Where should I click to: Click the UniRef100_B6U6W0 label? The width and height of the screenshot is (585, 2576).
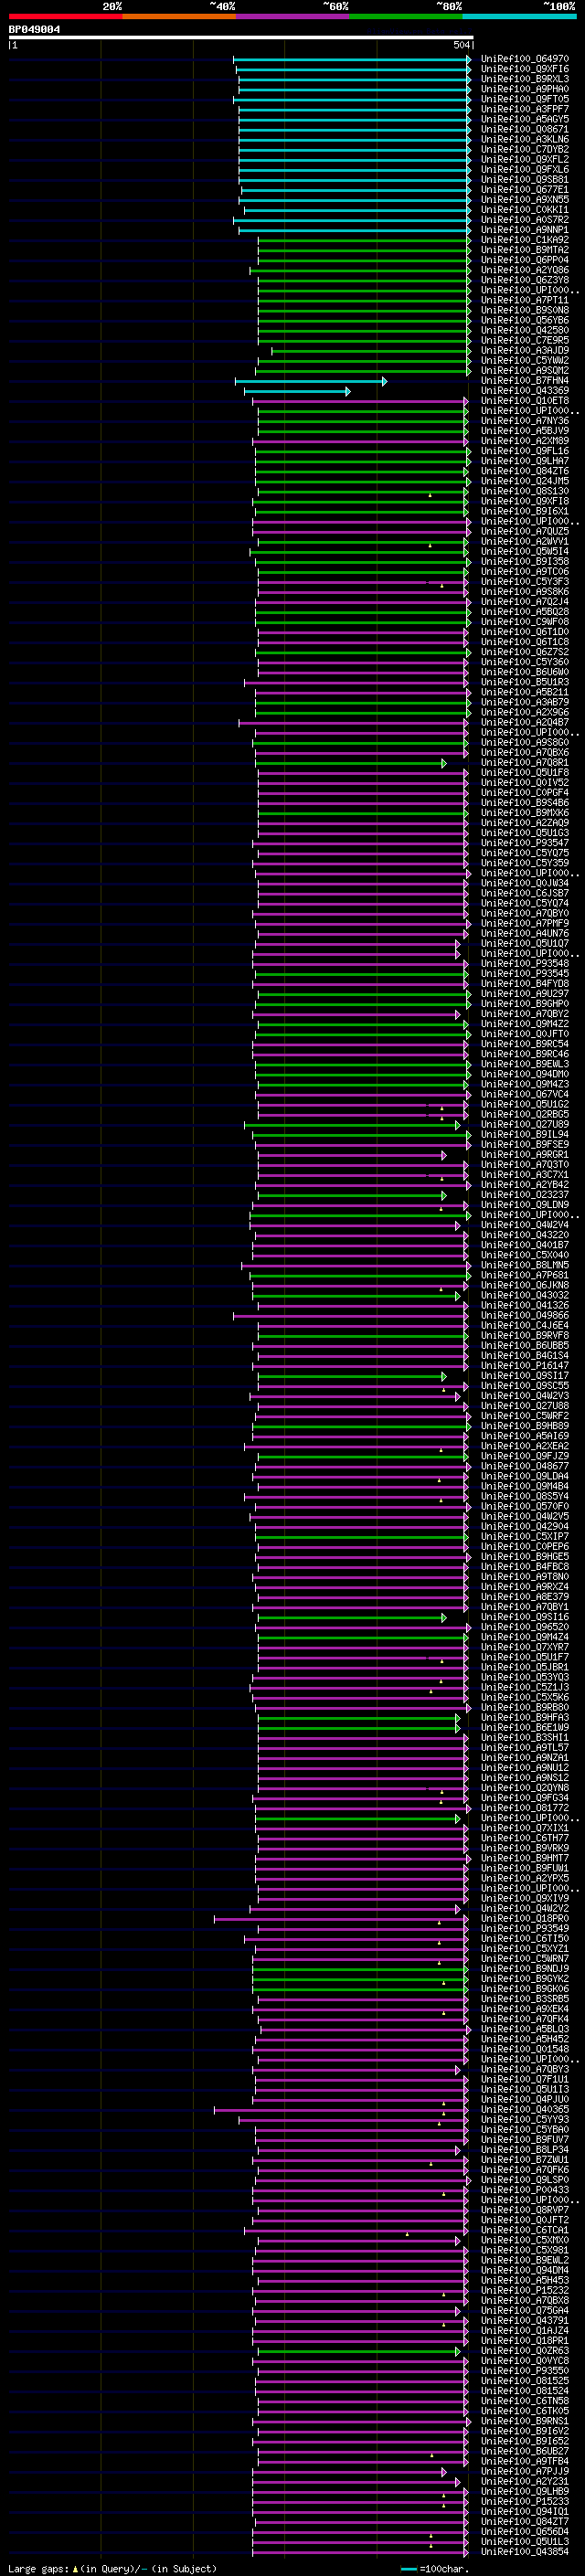pos(525,672)
